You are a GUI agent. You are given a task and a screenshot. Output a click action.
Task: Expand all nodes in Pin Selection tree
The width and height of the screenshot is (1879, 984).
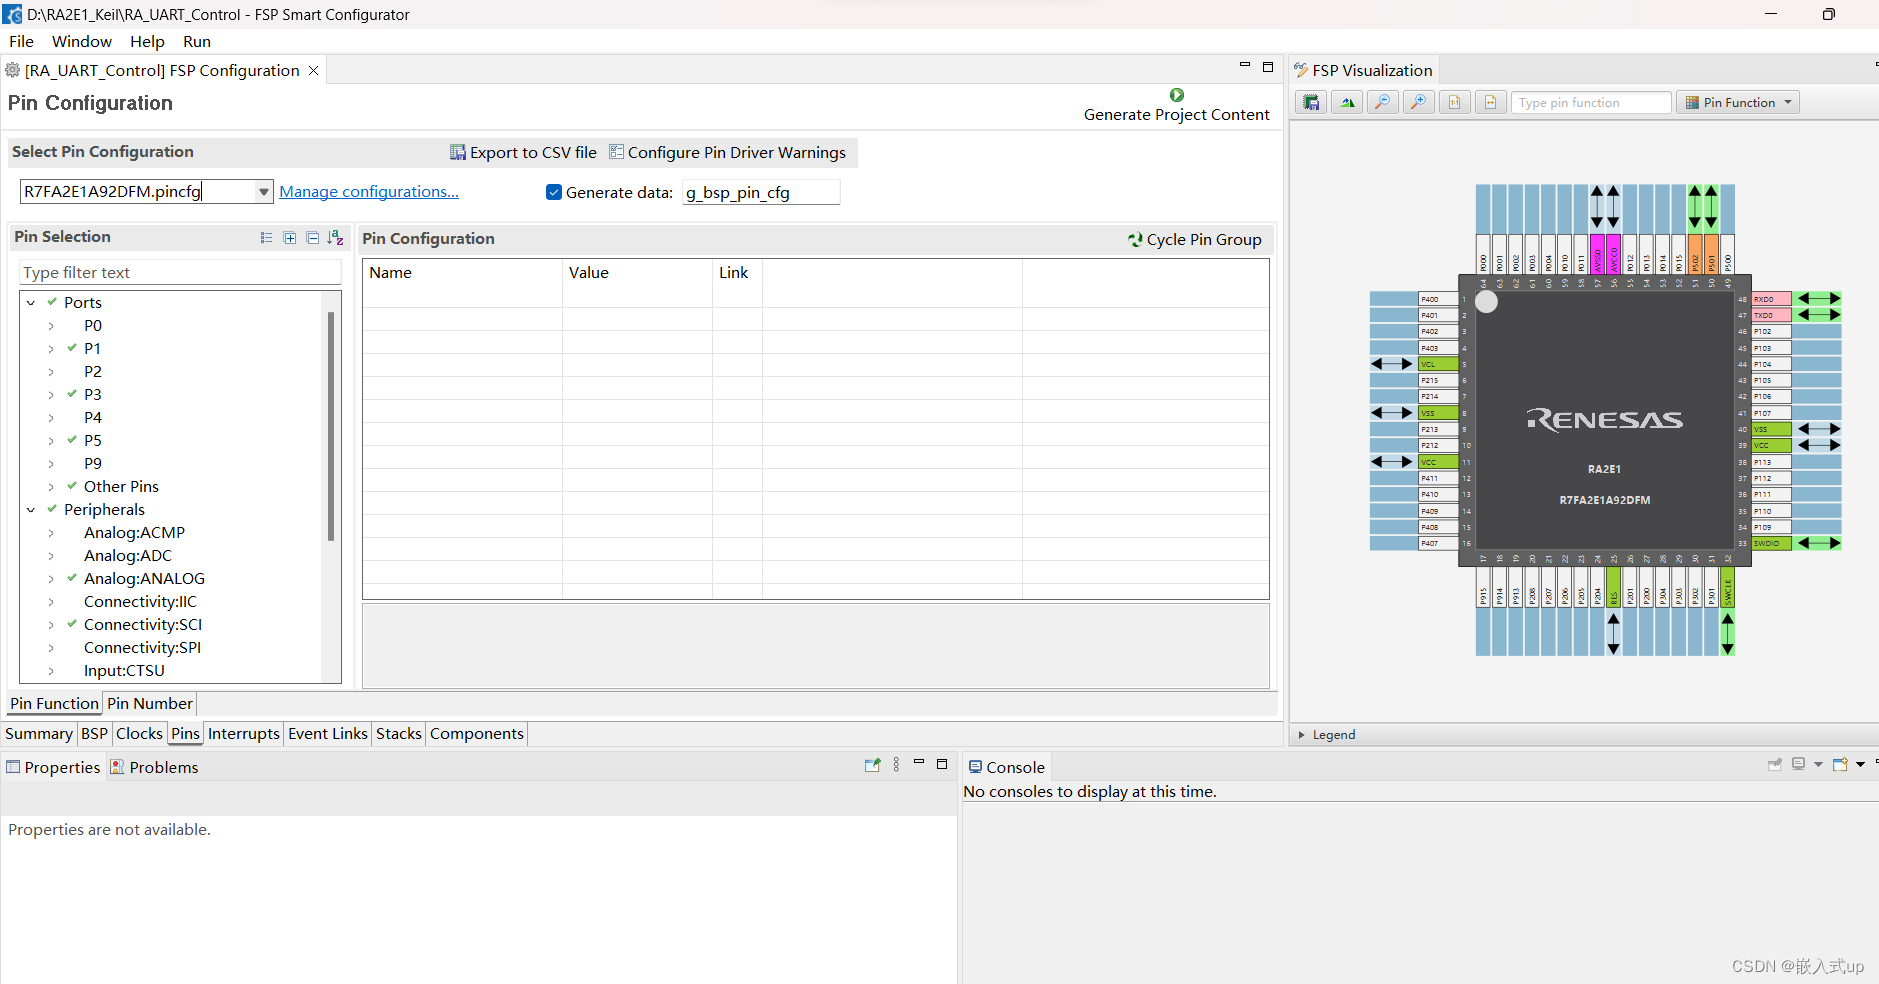(290, 238)
